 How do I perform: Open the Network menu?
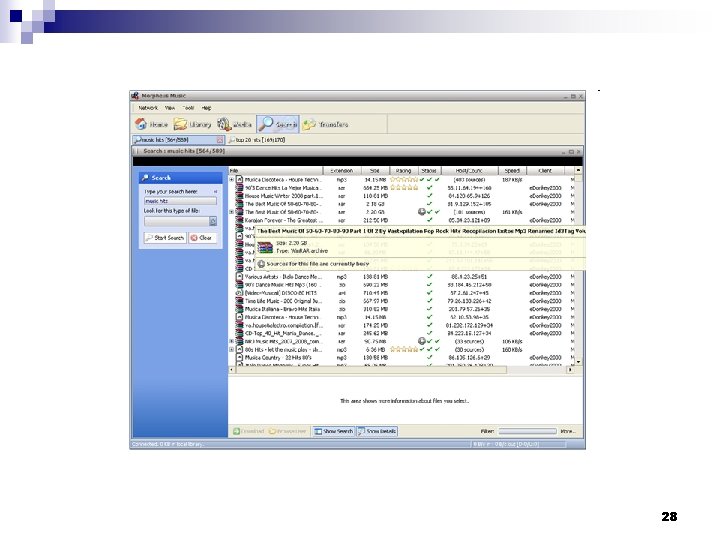pyautogui.click(x=148, y=108)
